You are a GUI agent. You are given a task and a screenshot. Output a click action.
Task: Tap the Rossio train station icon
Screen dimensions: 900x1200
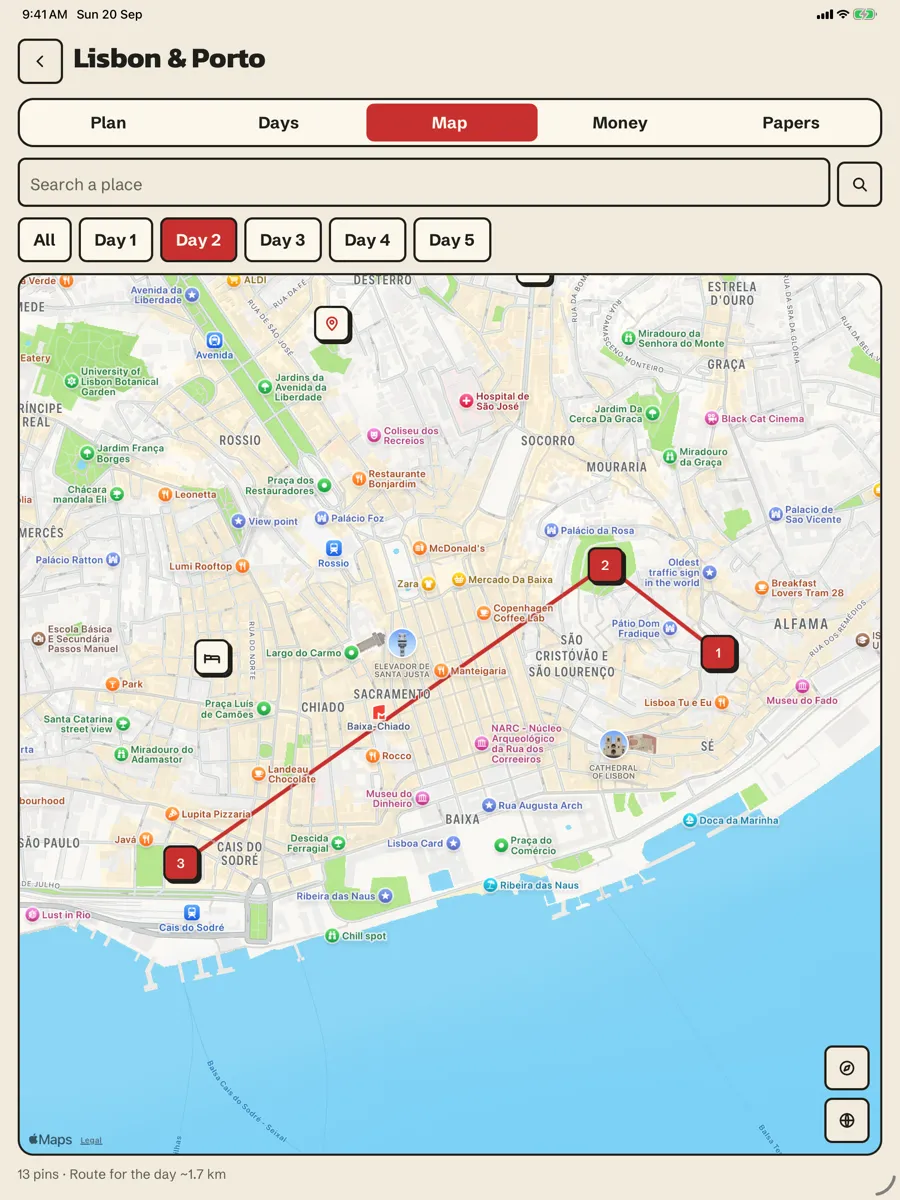[333, 548]
